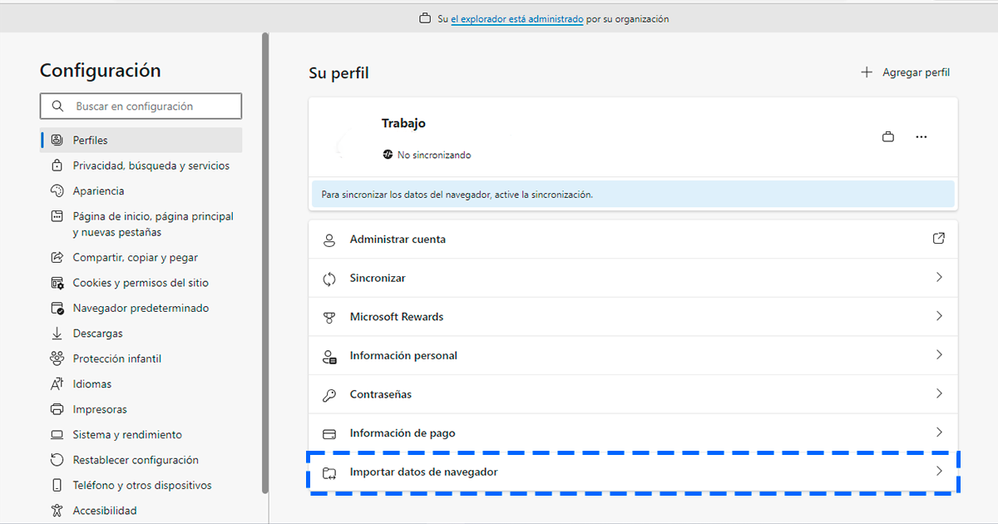Open Contraseñas settings

[633, 394]
